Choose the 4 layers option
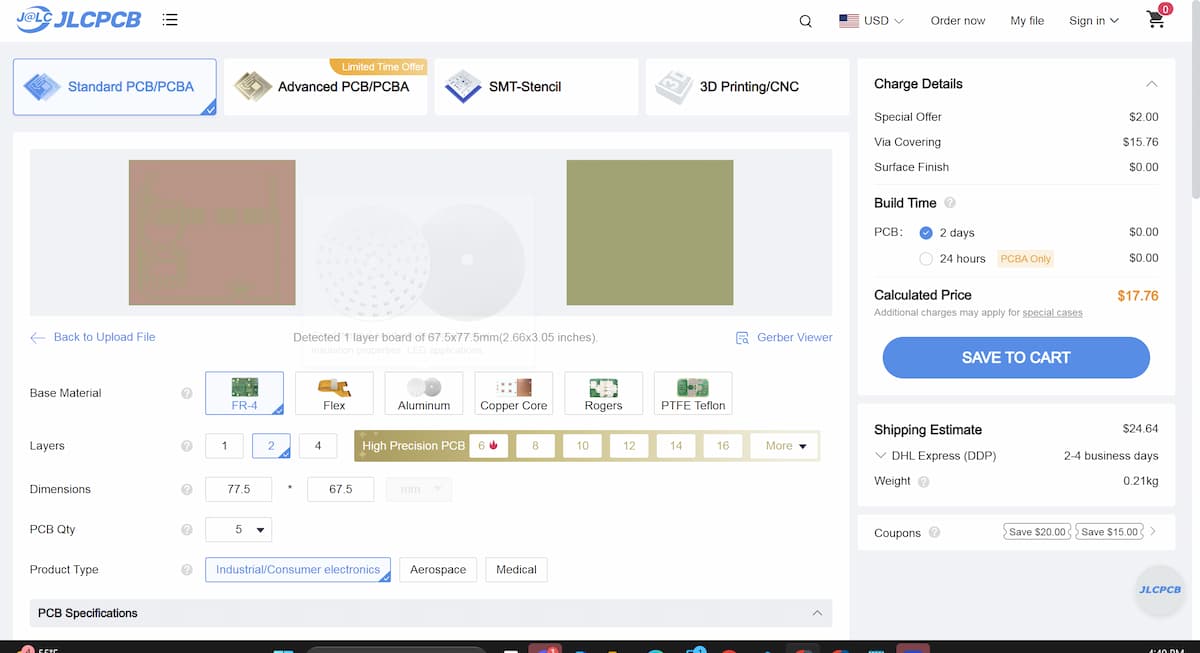The image size is (1200, 653). pos(318,446)
